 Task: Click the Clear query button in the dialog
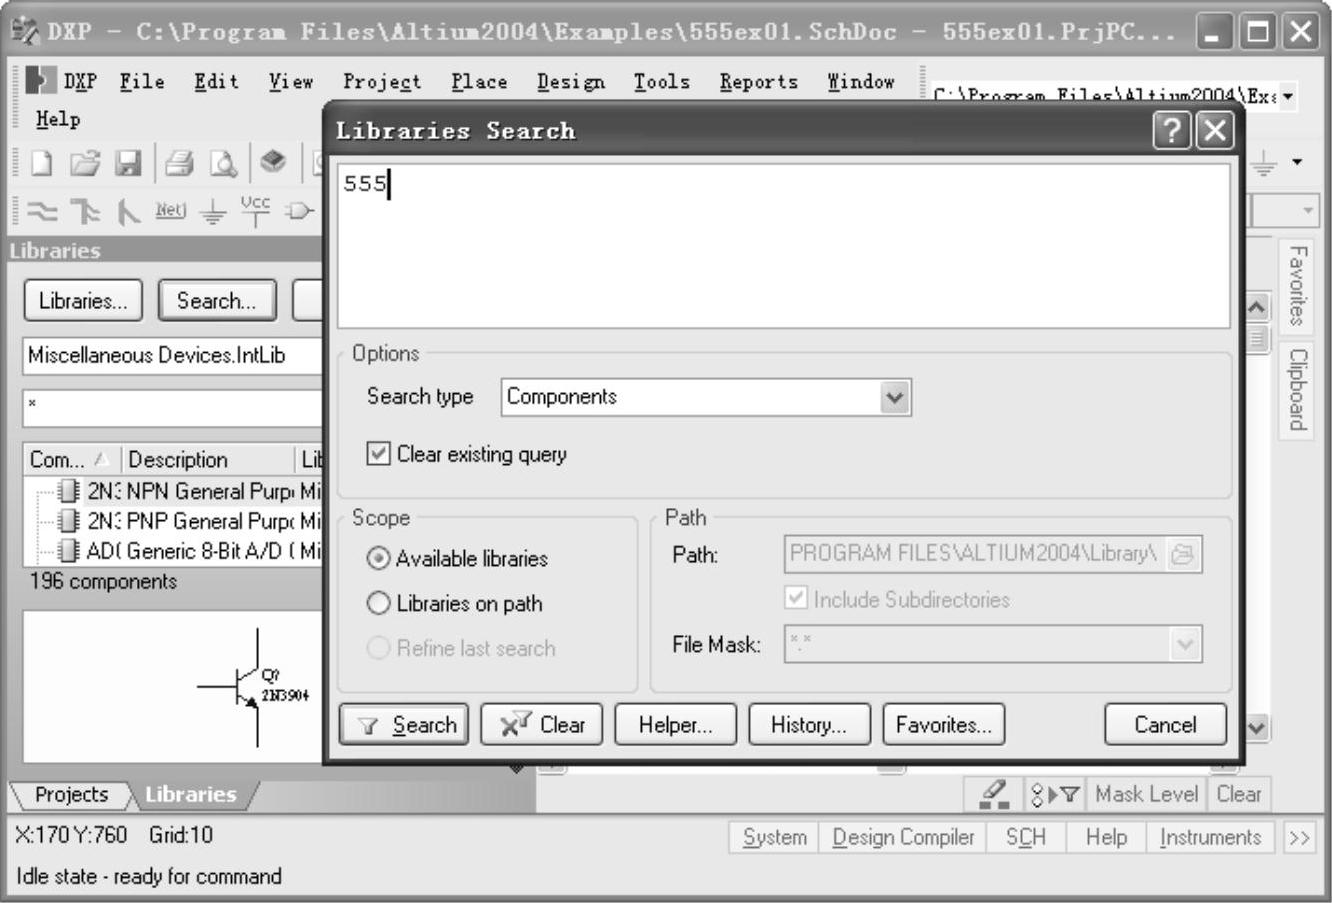point(542,725)
